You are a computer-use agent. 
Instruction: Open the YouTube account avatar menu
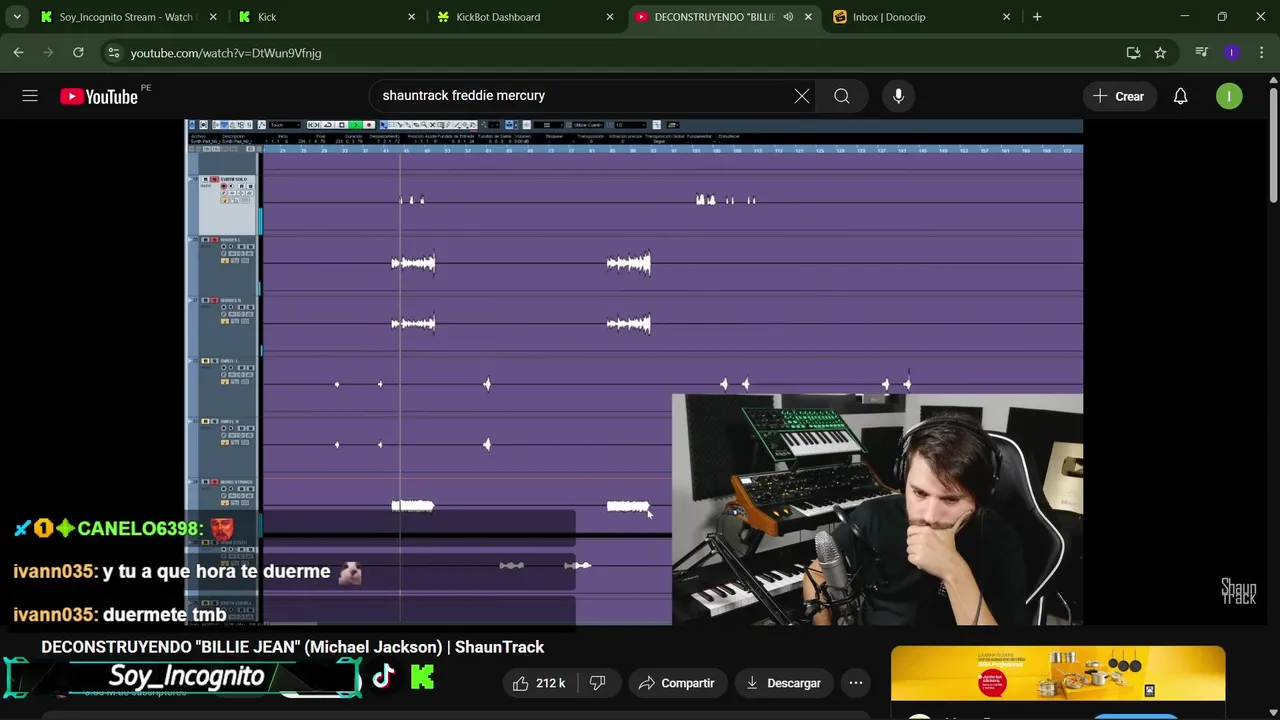point(1229,96)
